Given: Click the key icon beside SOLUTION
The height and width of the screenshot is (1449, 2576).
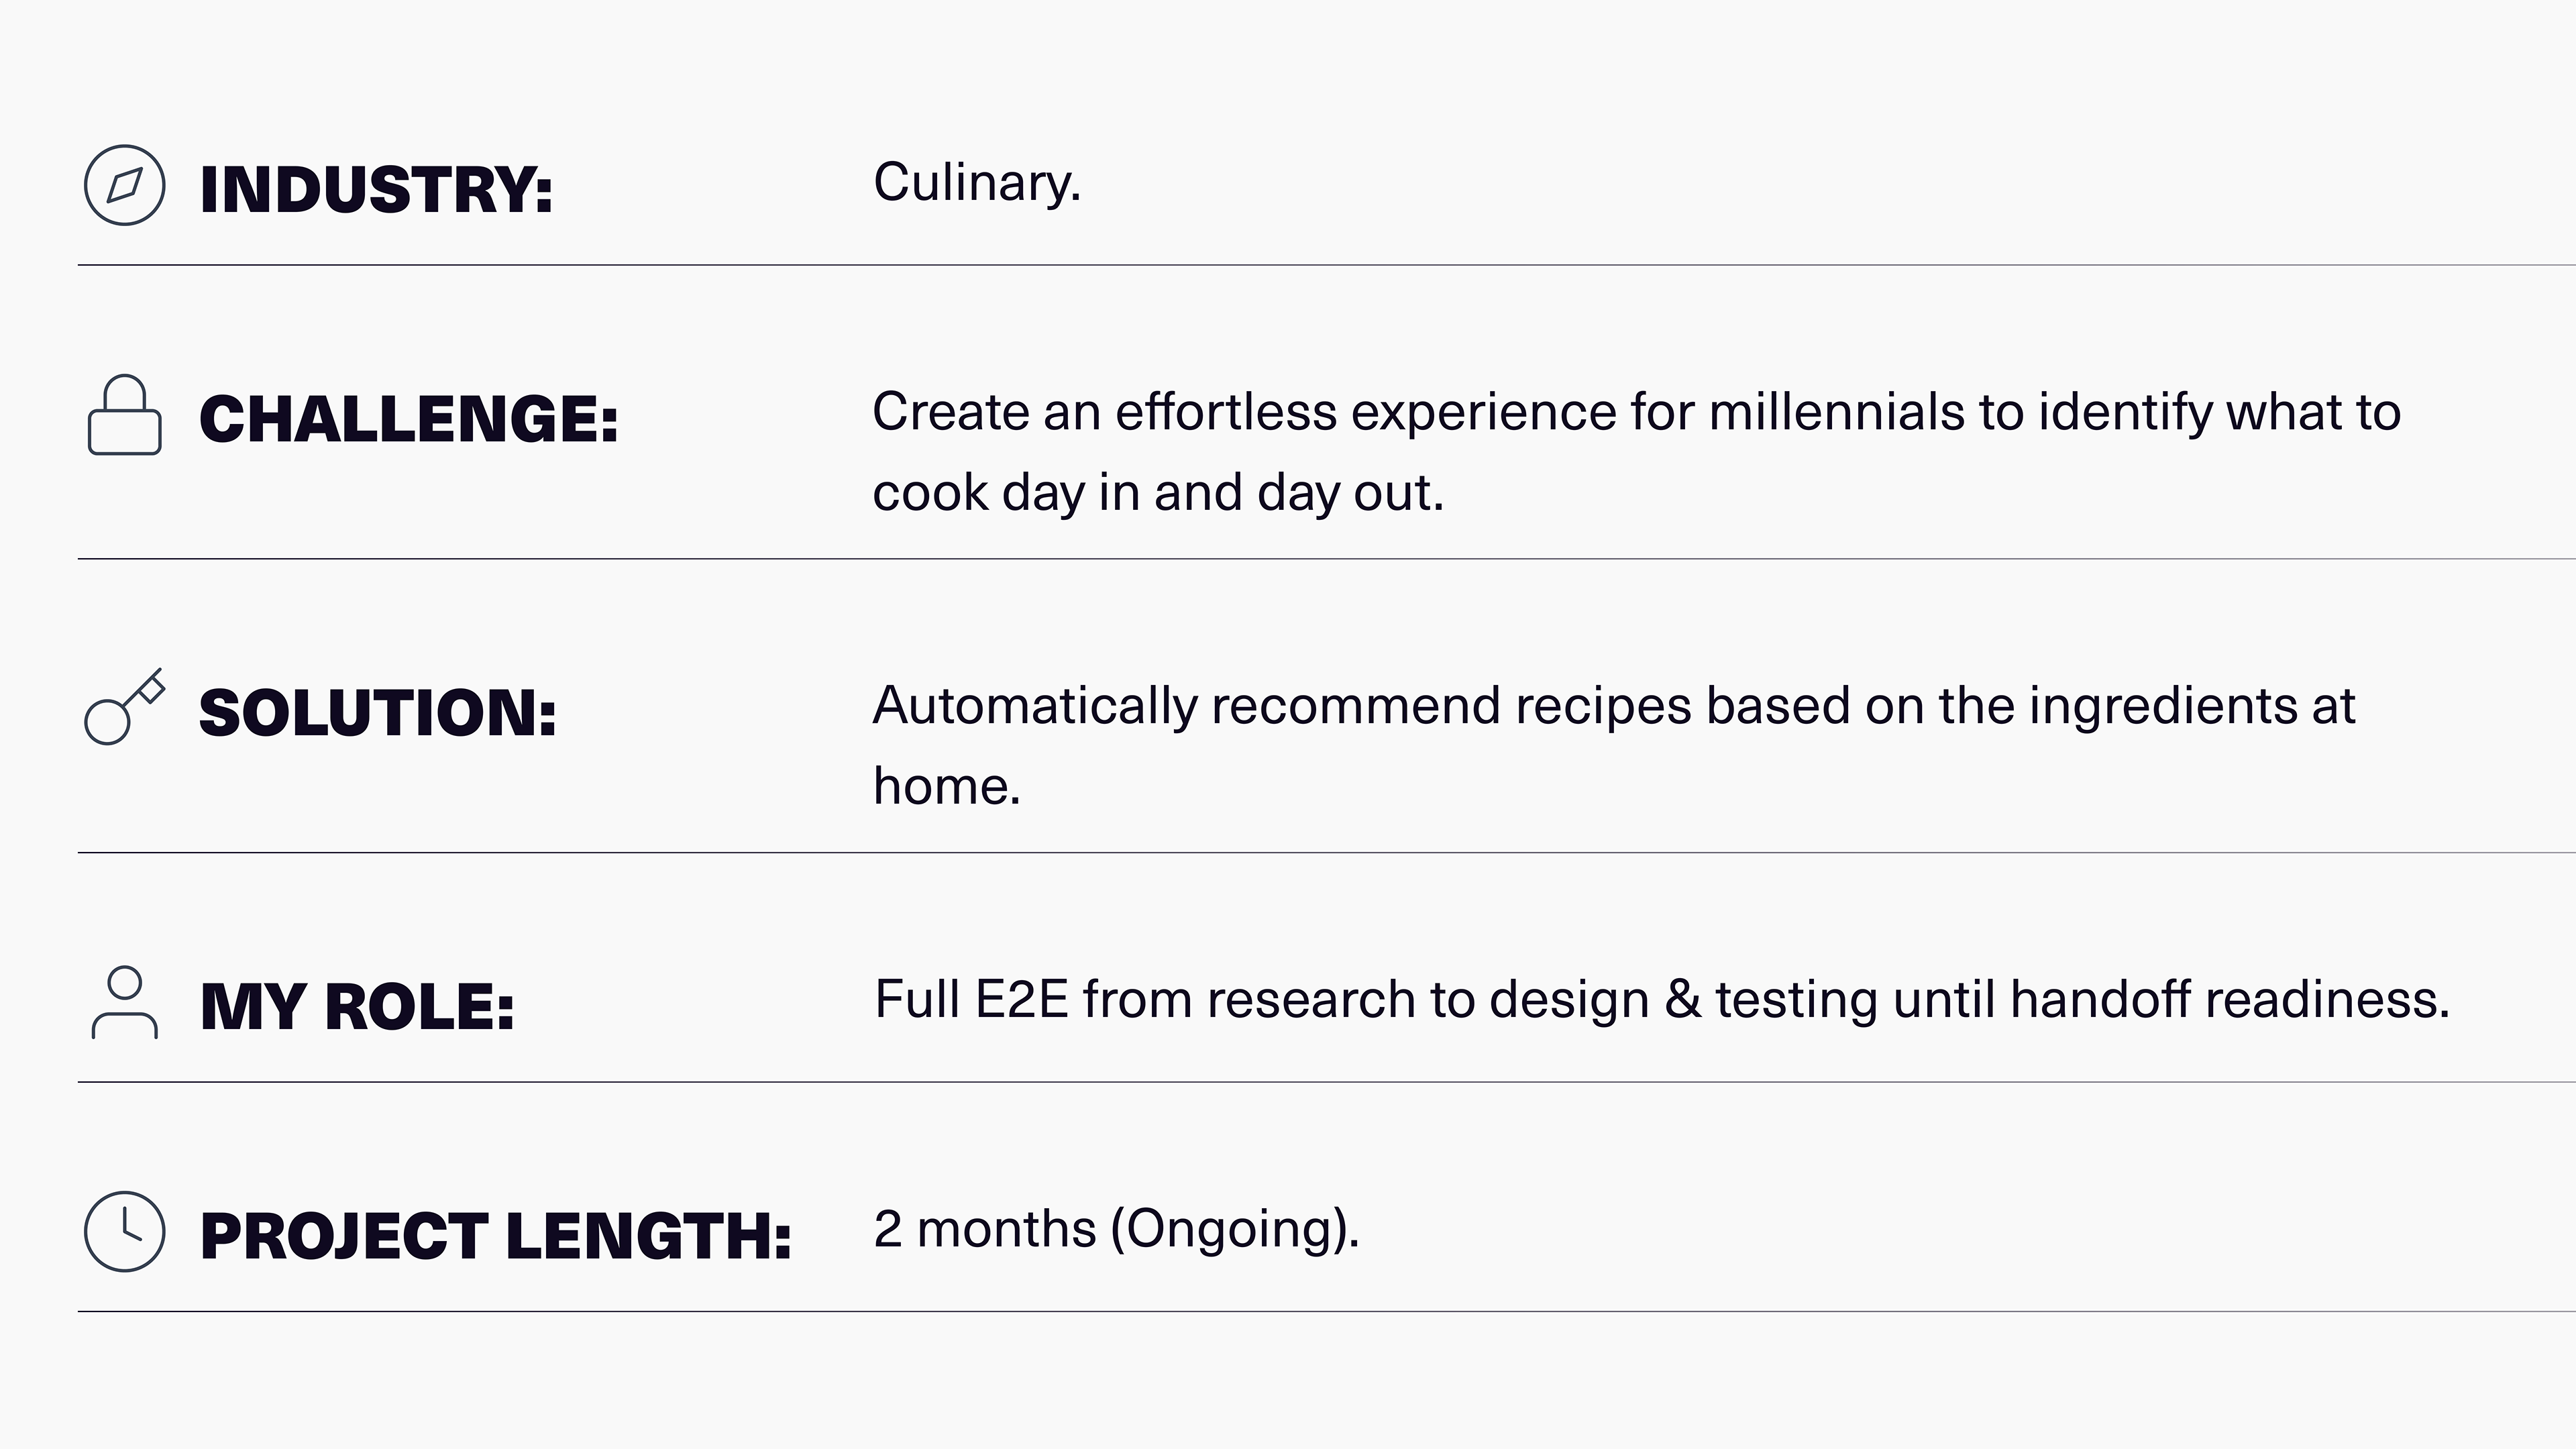Looking at the screenshot, I should (124, 707).
